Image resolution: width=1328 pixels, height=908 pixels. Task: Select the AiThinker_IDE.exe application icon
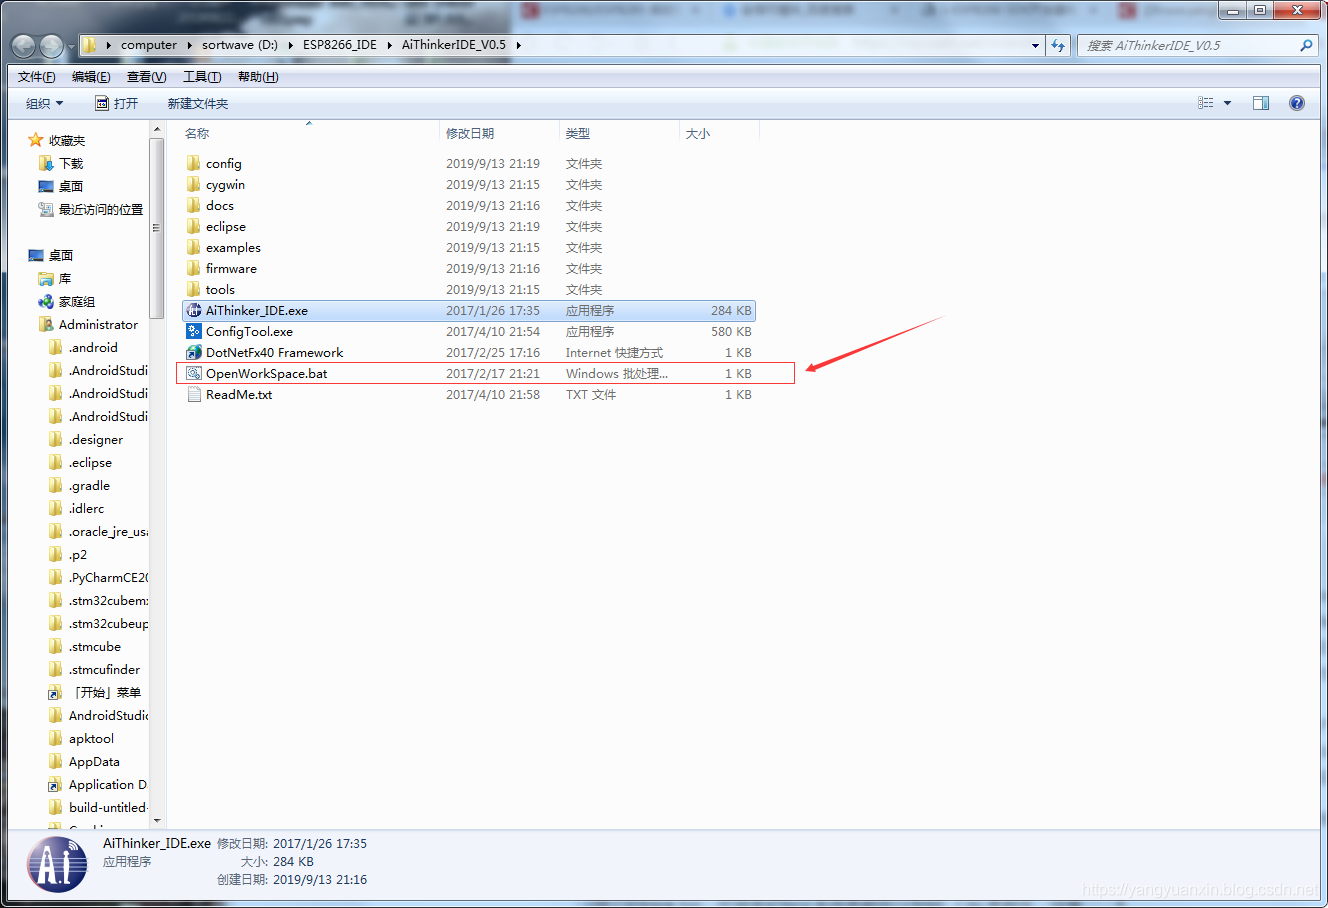(194, 311)
